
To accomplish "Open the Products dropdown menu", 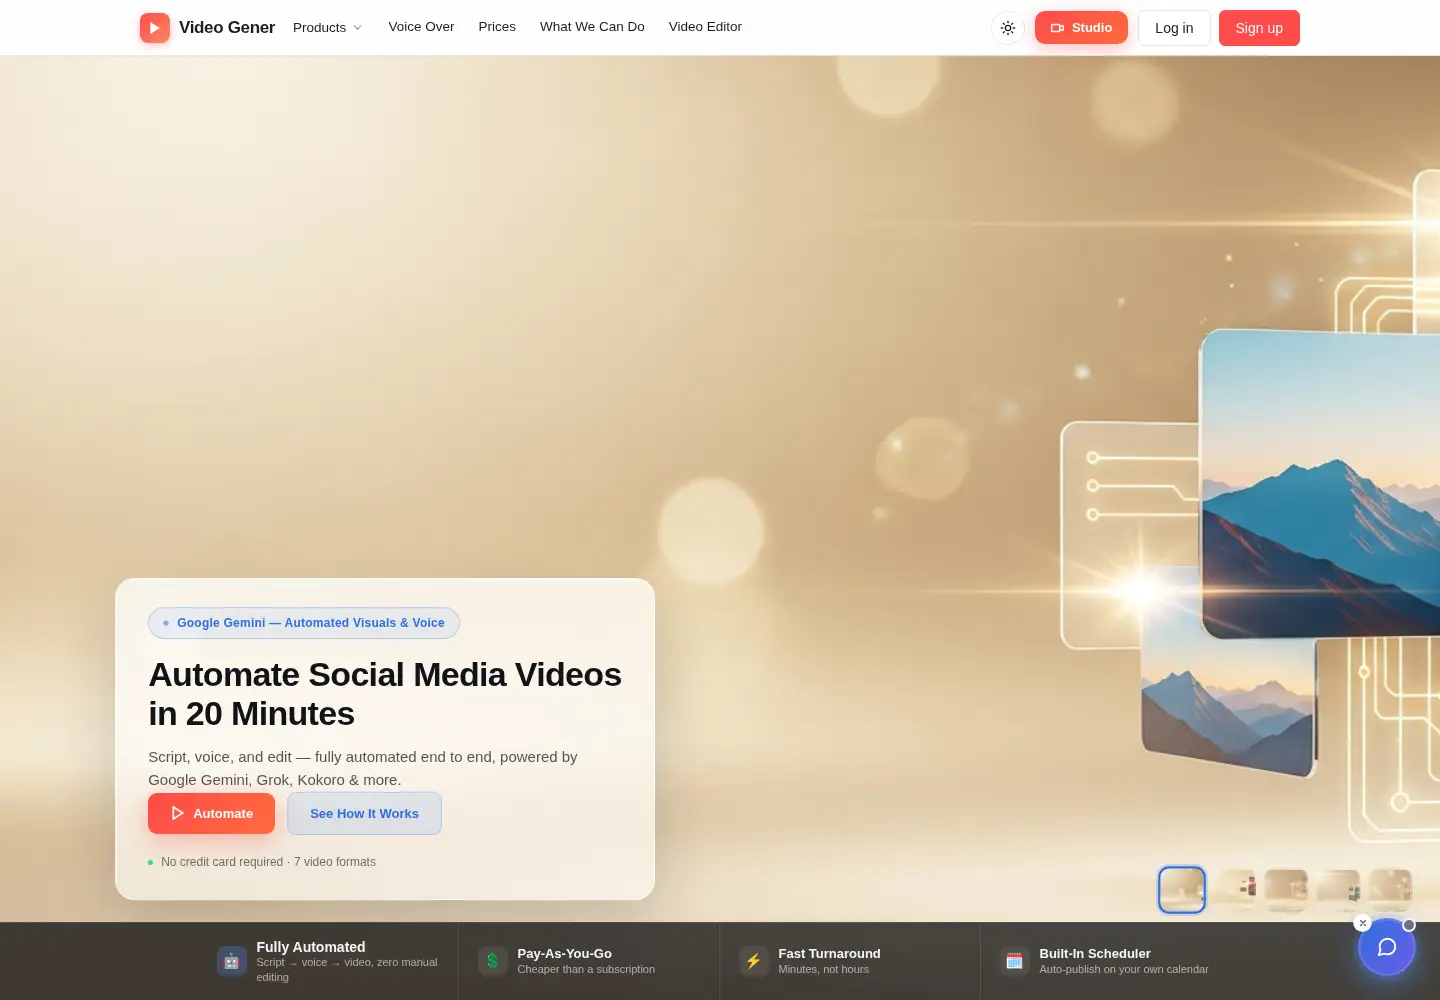I will coord(328,28).
